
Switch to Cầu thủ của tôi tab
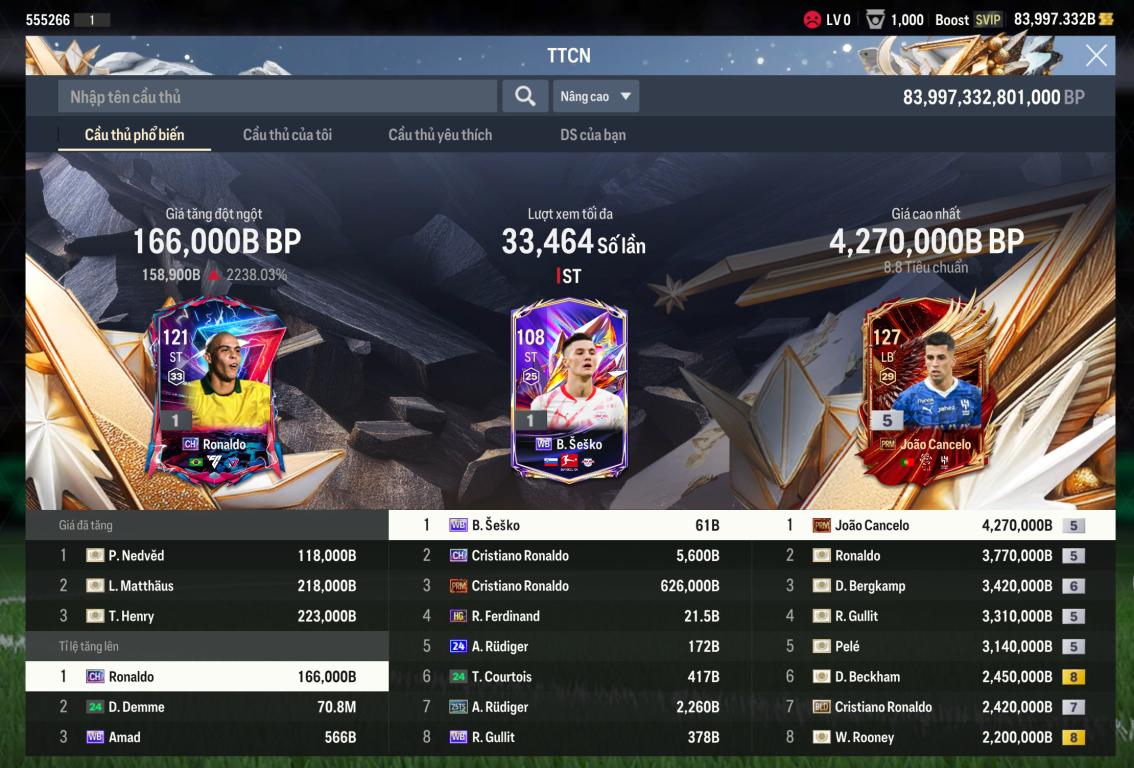(287, 135)
